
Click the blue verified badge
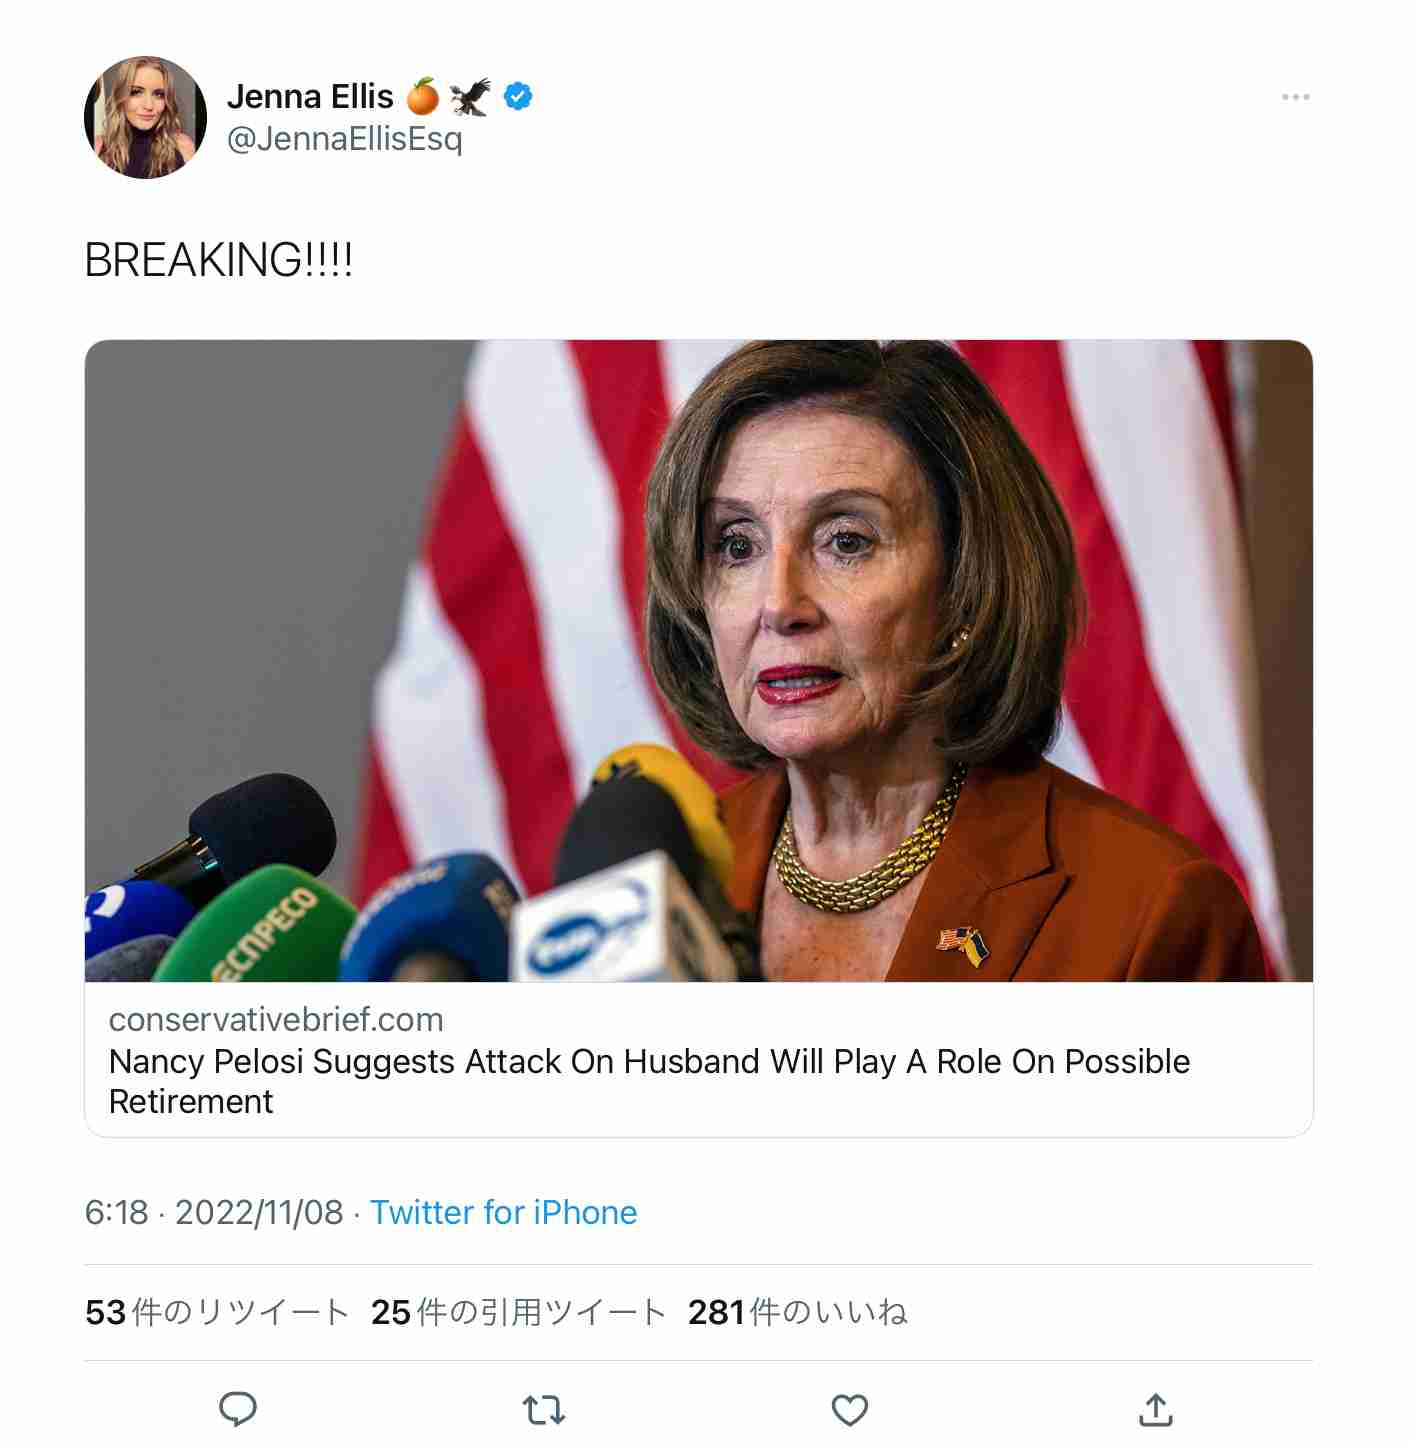pos(518,97)
